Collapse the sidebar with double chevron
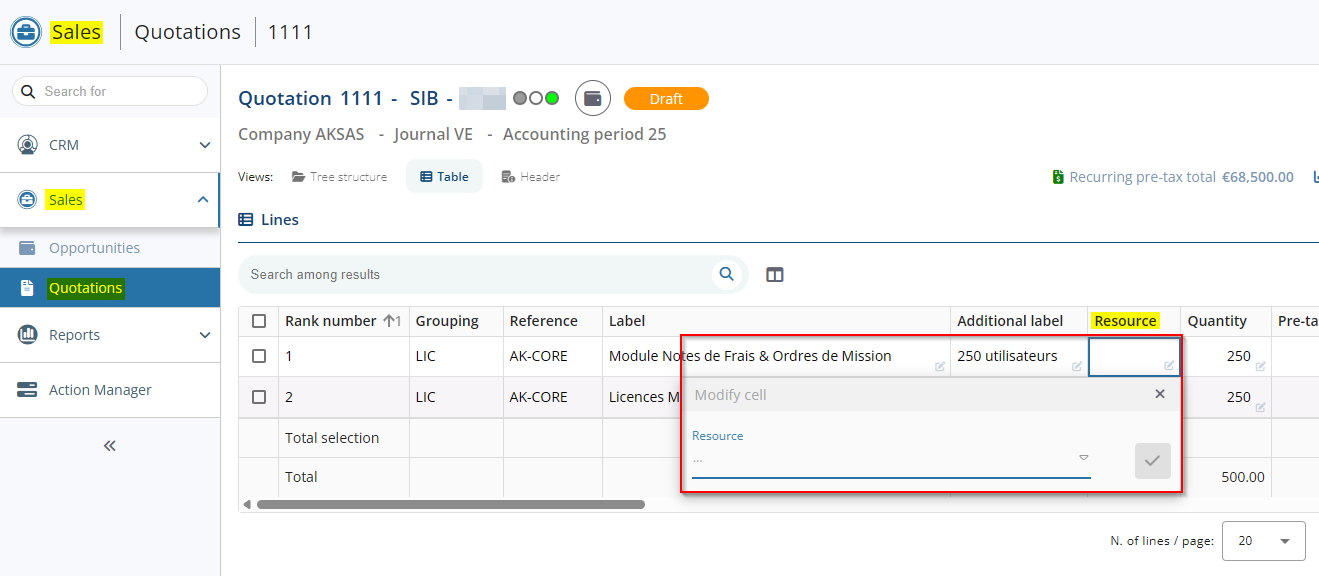Image resolution: width=1319 pixels, height=576 pixels. 110,446
